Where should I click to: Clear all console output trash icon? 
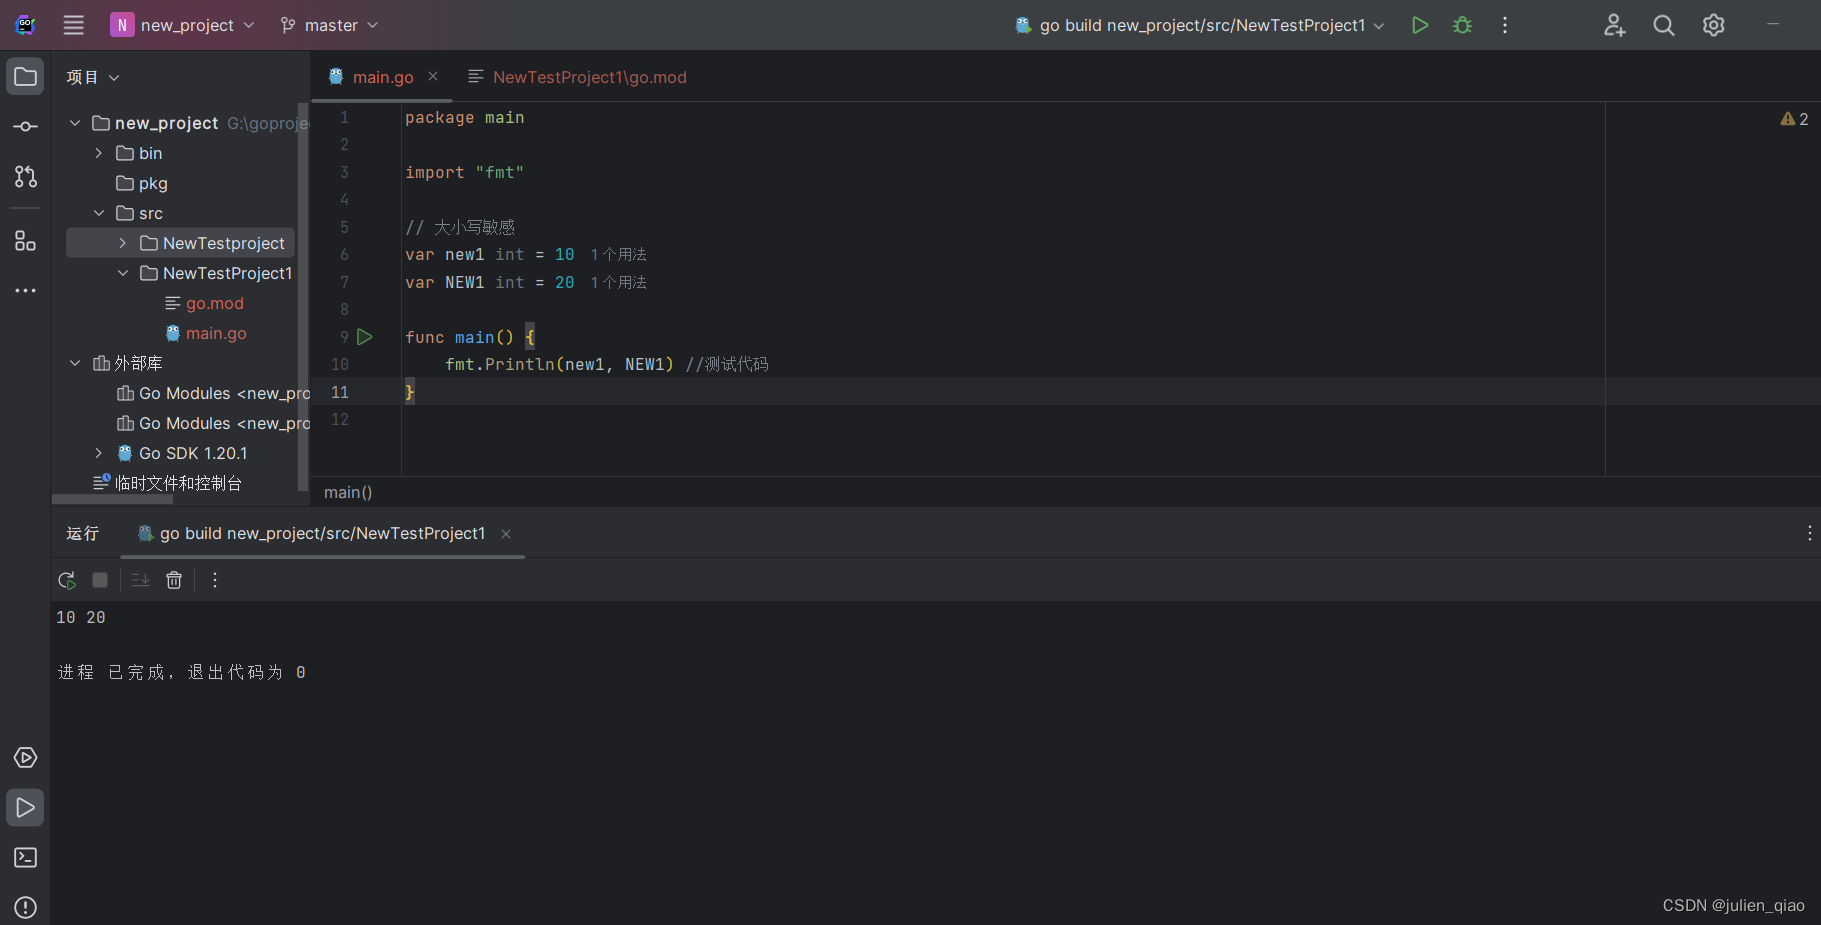tap(174, 580)
